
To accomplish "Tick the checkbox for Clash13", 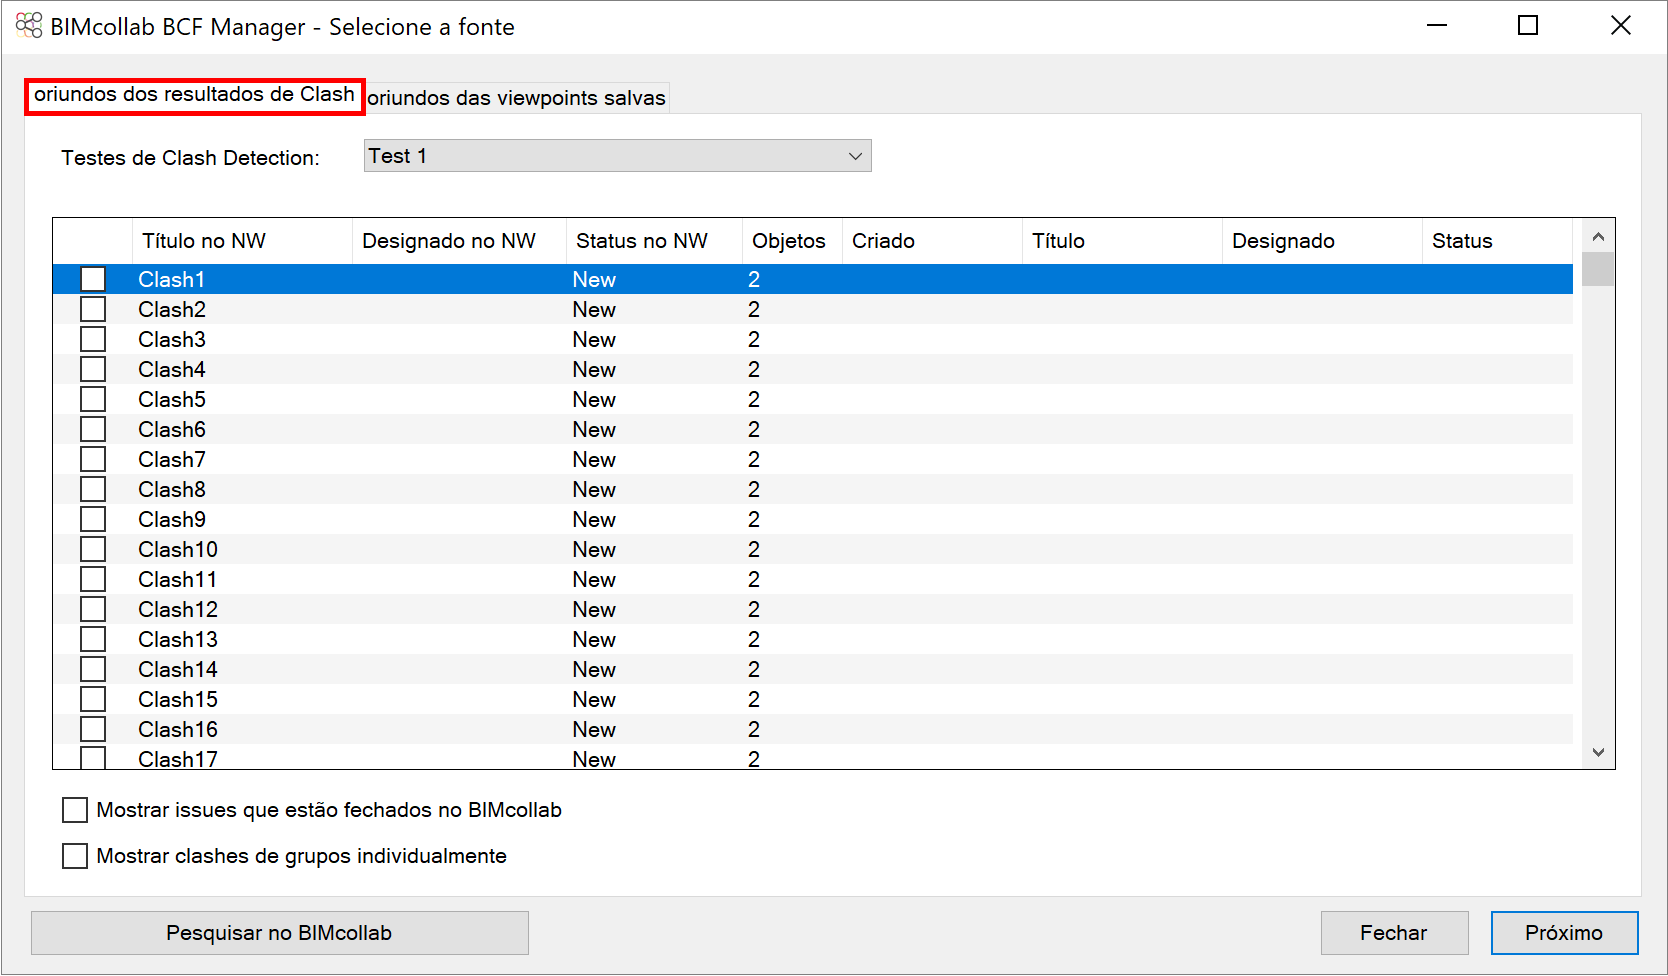I will click(x=93, y=639).
